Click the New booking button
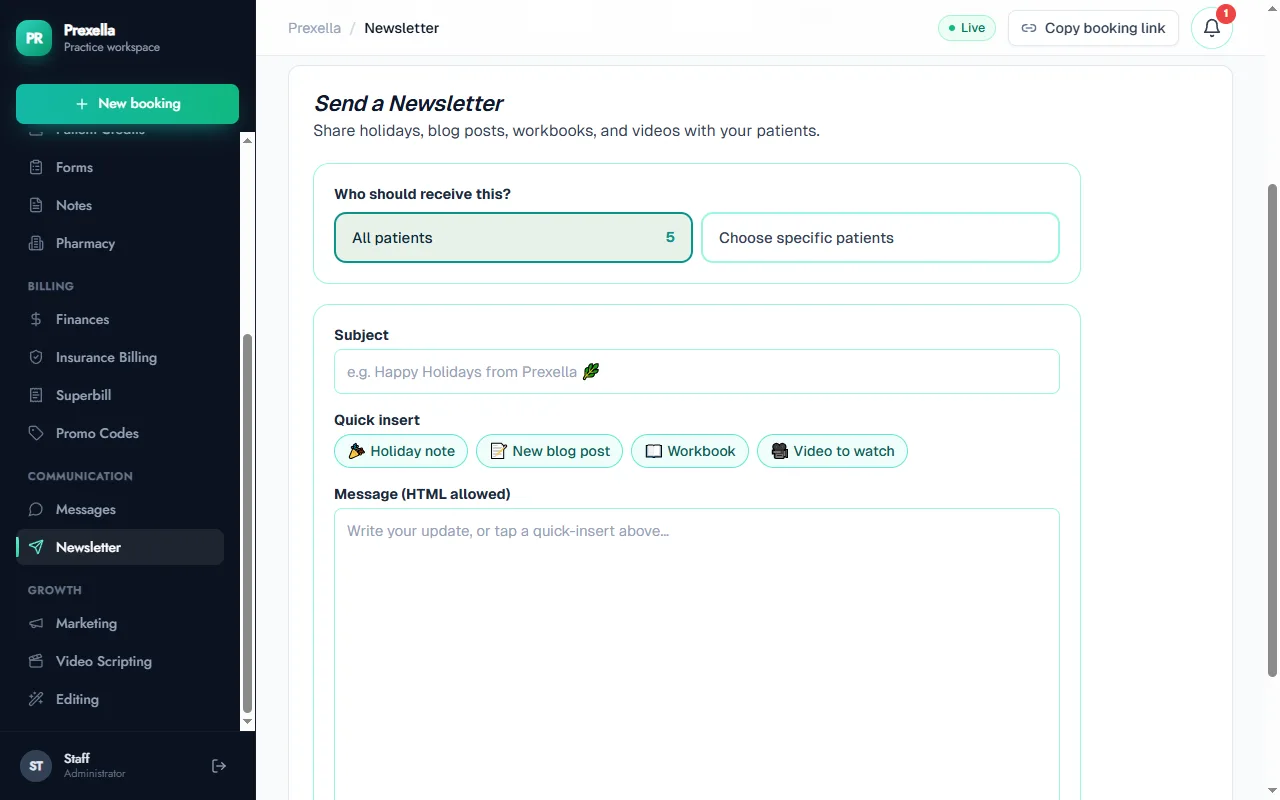Viewport: 1280px width, 800px height. tap(127, 104)
